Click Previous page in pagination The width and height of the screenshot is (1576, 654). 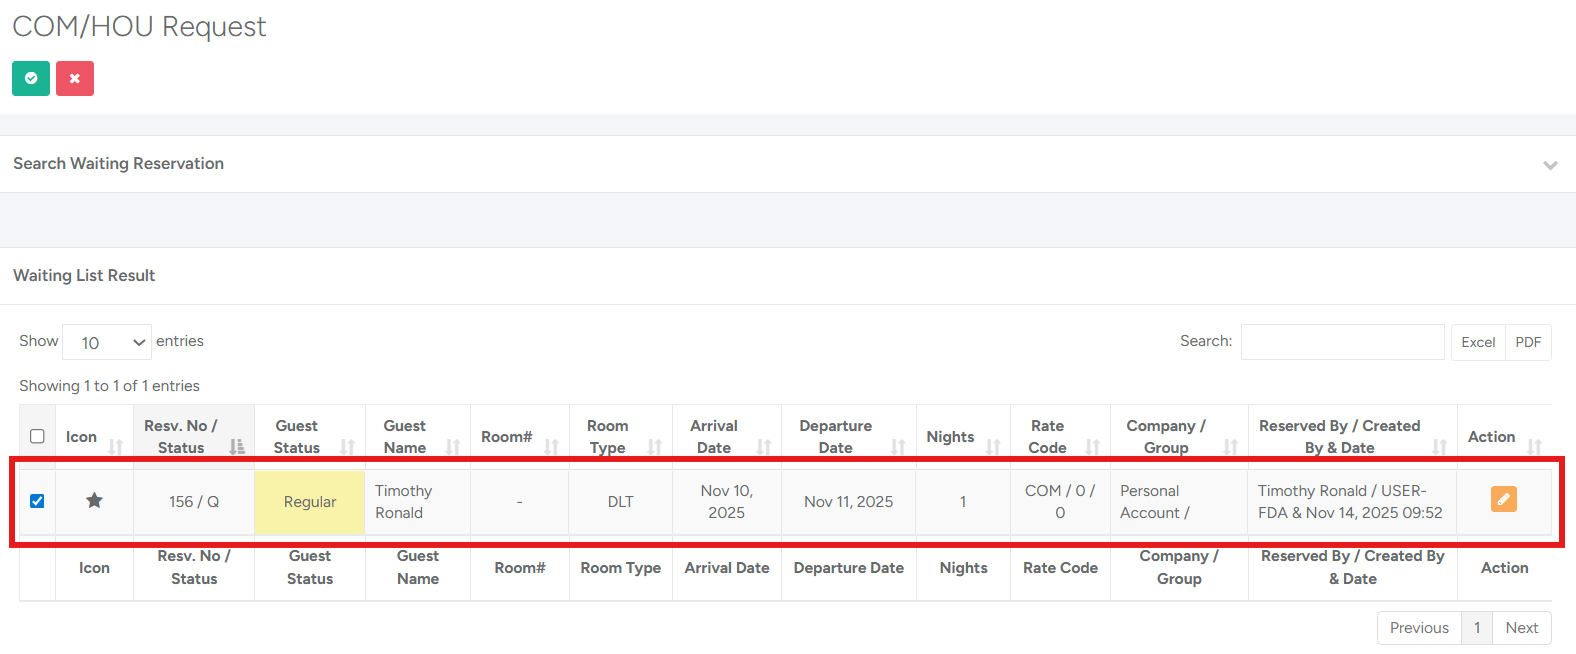coord(1419,628)
